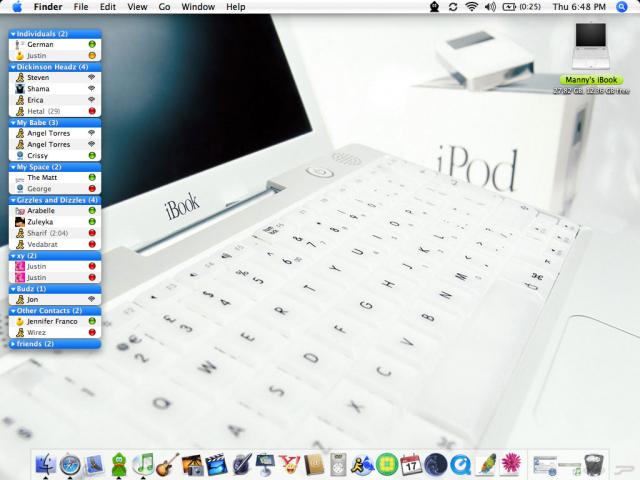Open the Help menu

coord(236,7)
